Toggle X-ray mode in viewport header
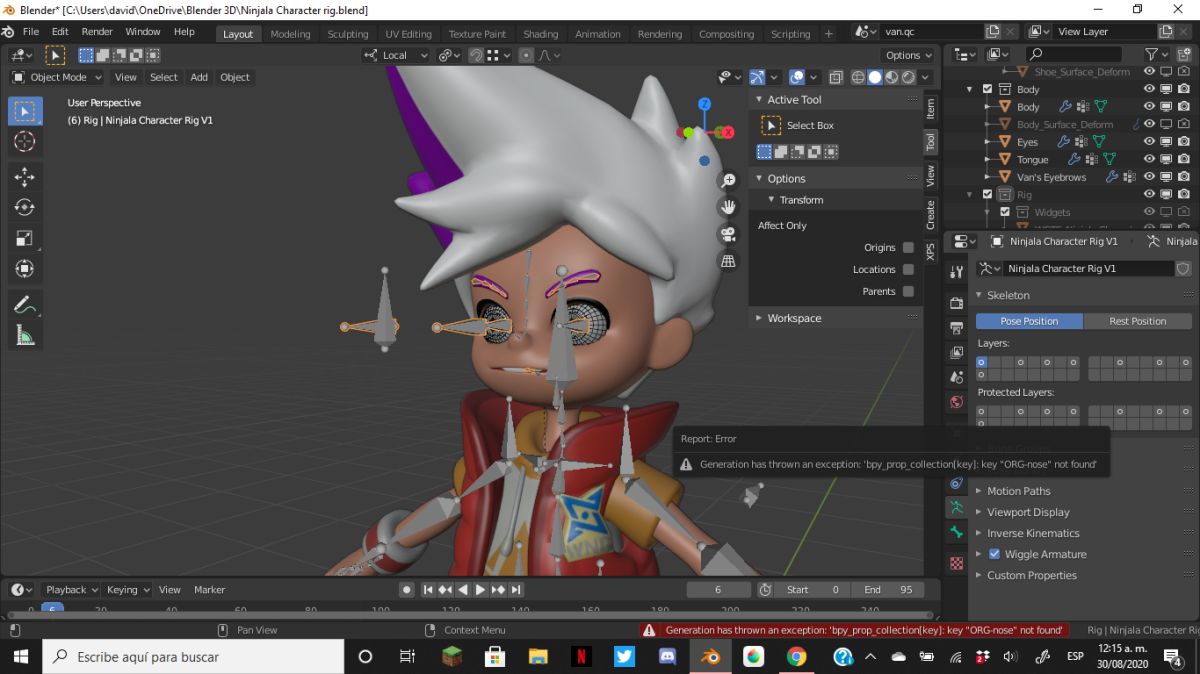 836,77
